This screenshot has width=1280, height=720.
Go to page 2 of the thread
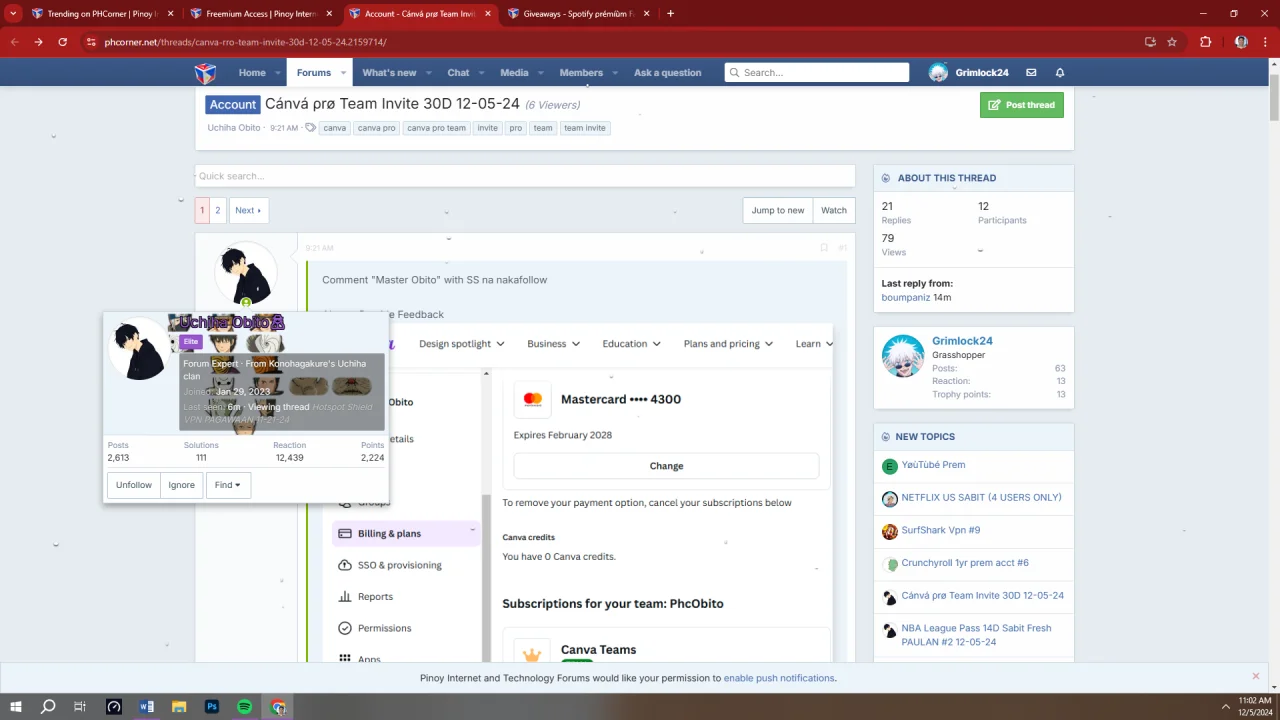(x=218, y=210)
